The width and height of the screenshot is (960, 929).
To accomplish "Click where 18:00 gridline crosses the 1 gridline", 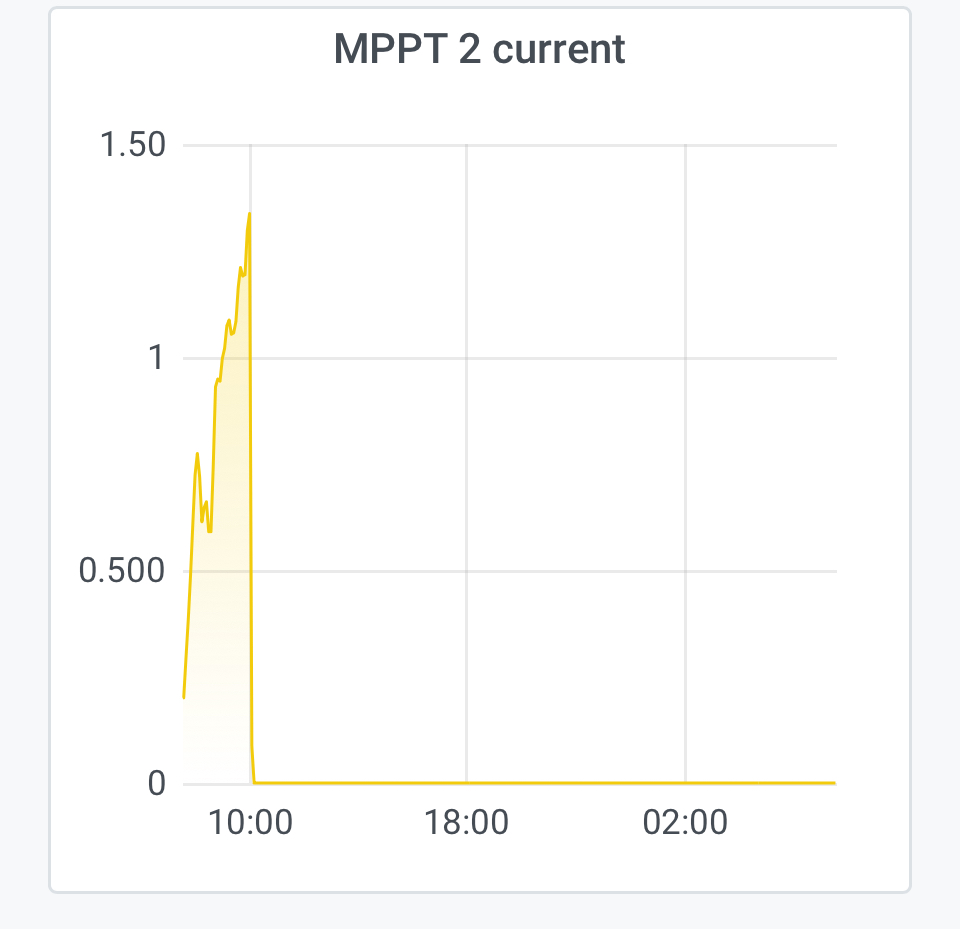I will click(467, 358).
